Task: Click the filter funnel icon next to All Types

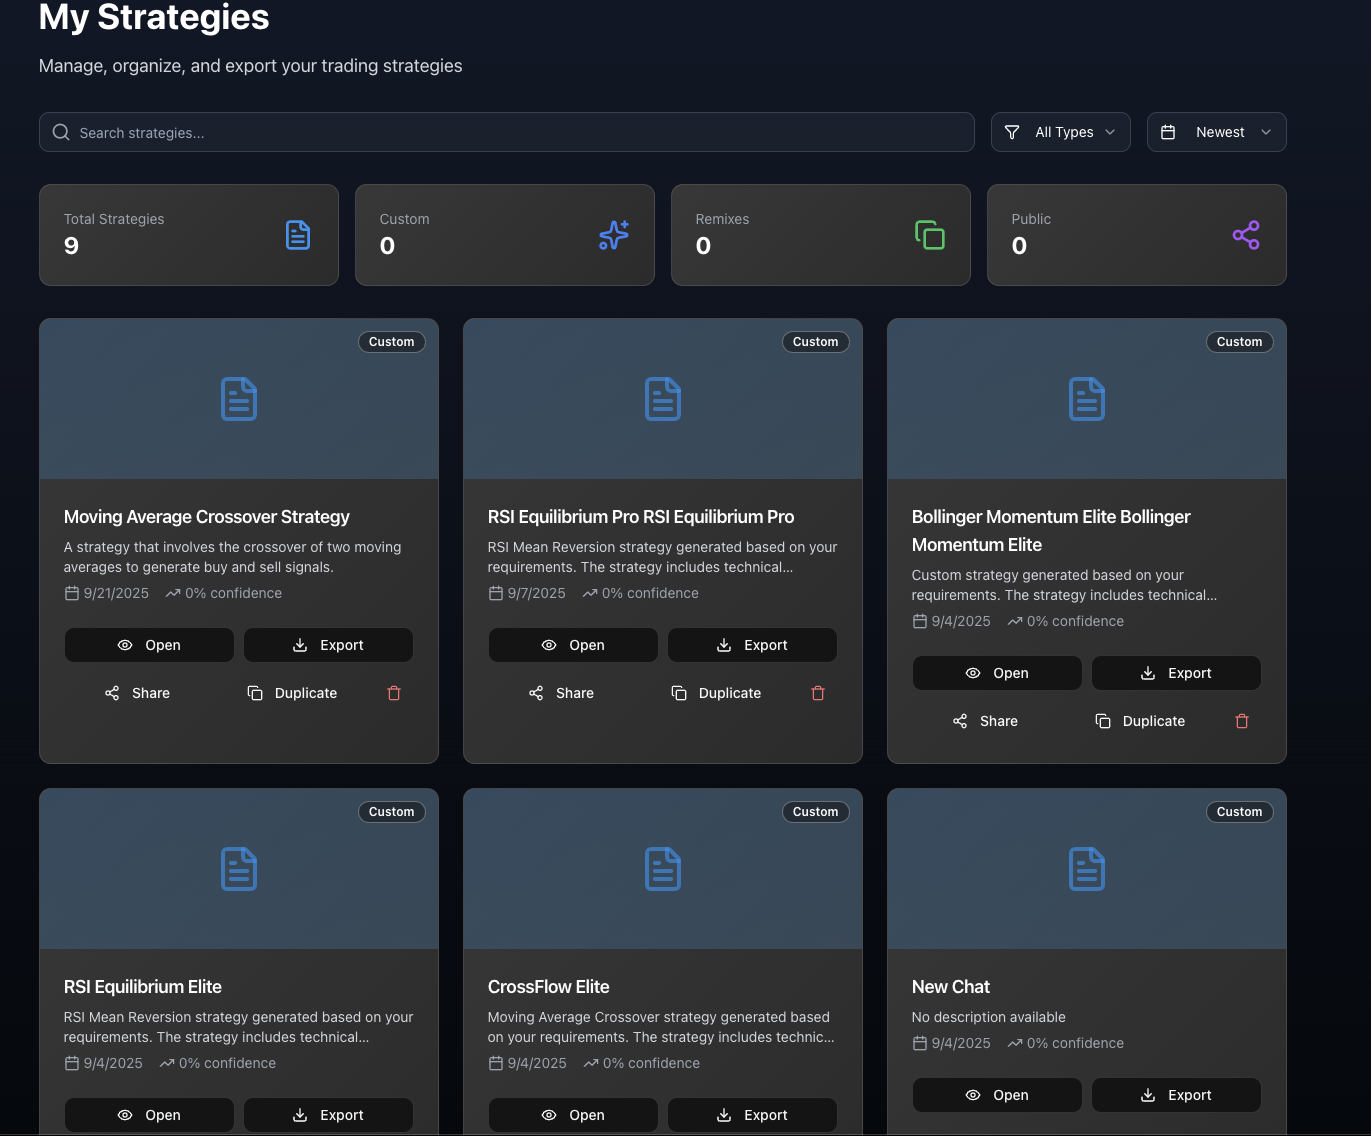Action: coord(1013,132)
